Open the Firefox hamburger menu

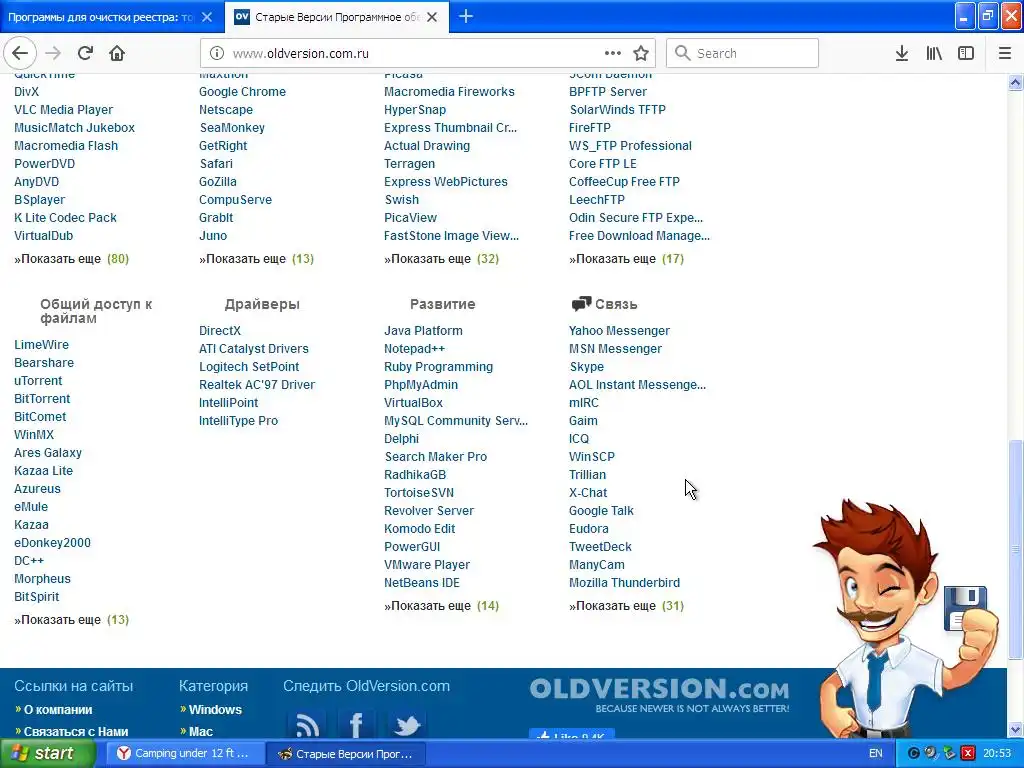click(1005, 53)
